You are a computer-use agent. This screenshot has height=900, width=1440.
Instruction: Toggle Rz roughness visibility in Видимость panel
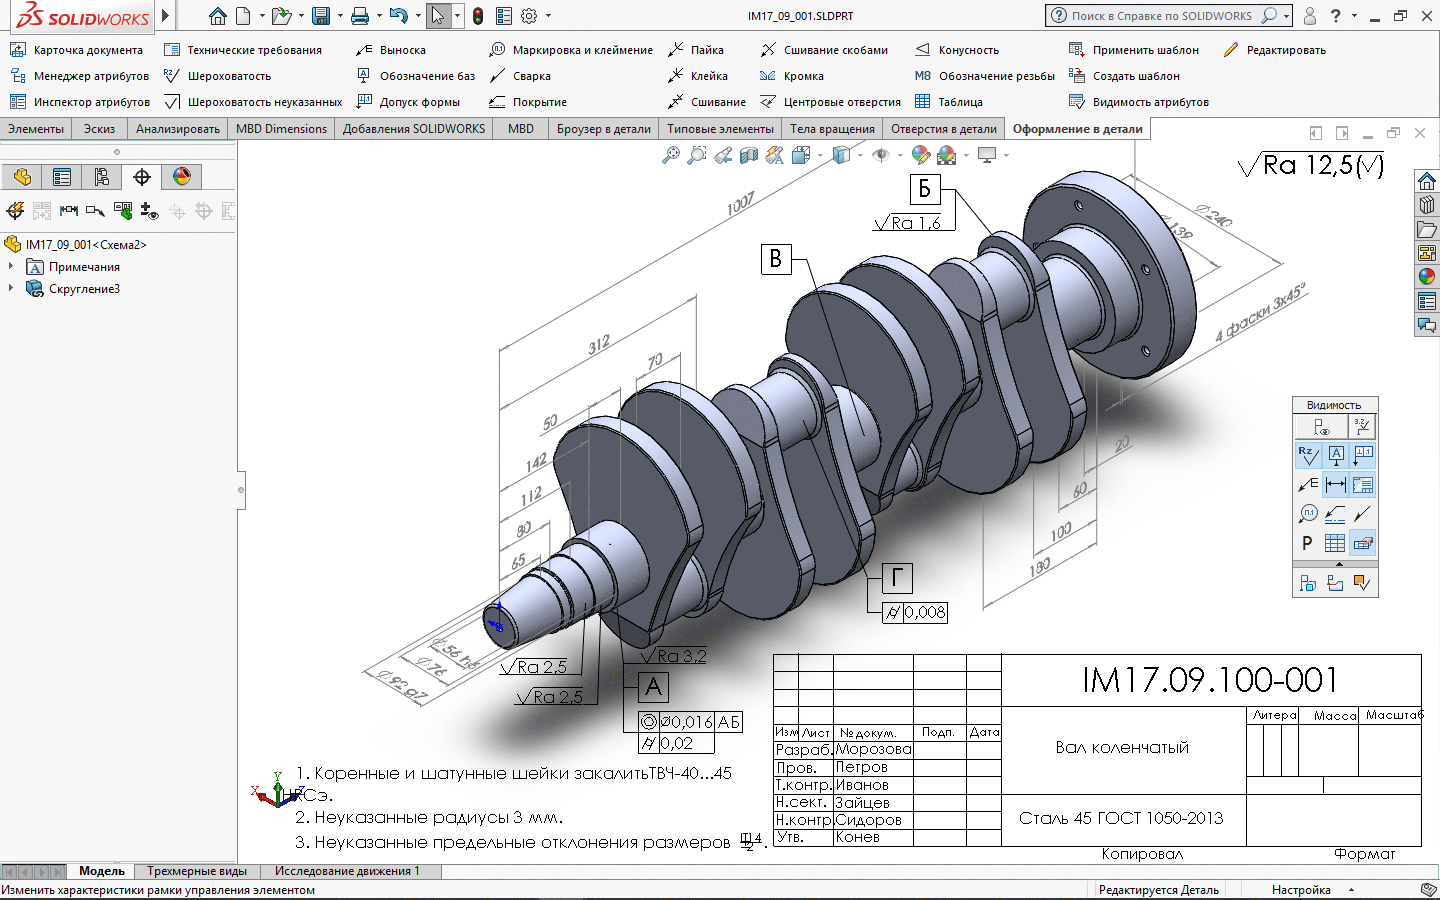(1308, 456)
